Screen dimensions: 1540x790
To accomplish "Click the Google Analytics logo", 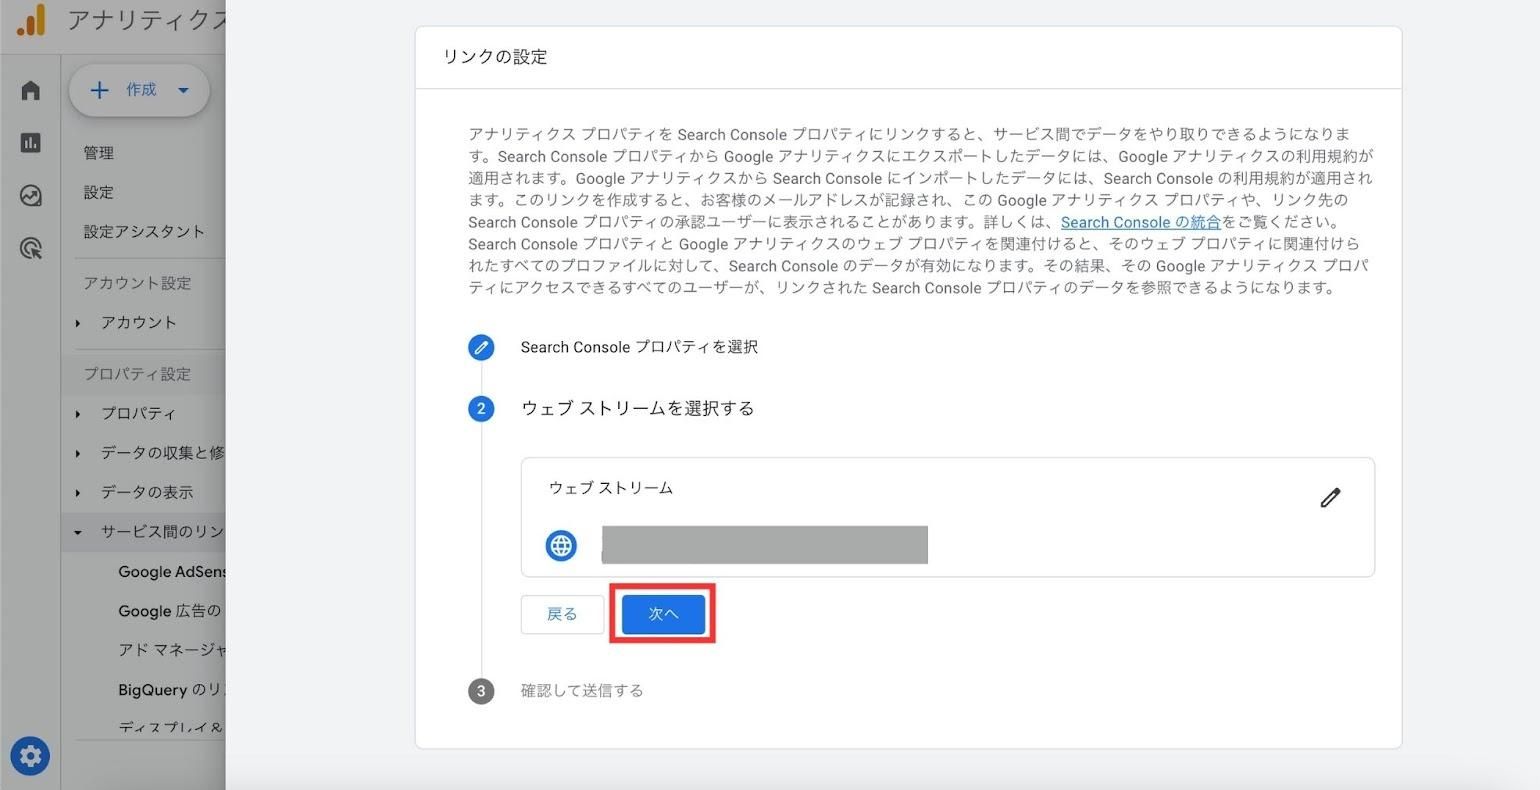I will coord(31,20).
